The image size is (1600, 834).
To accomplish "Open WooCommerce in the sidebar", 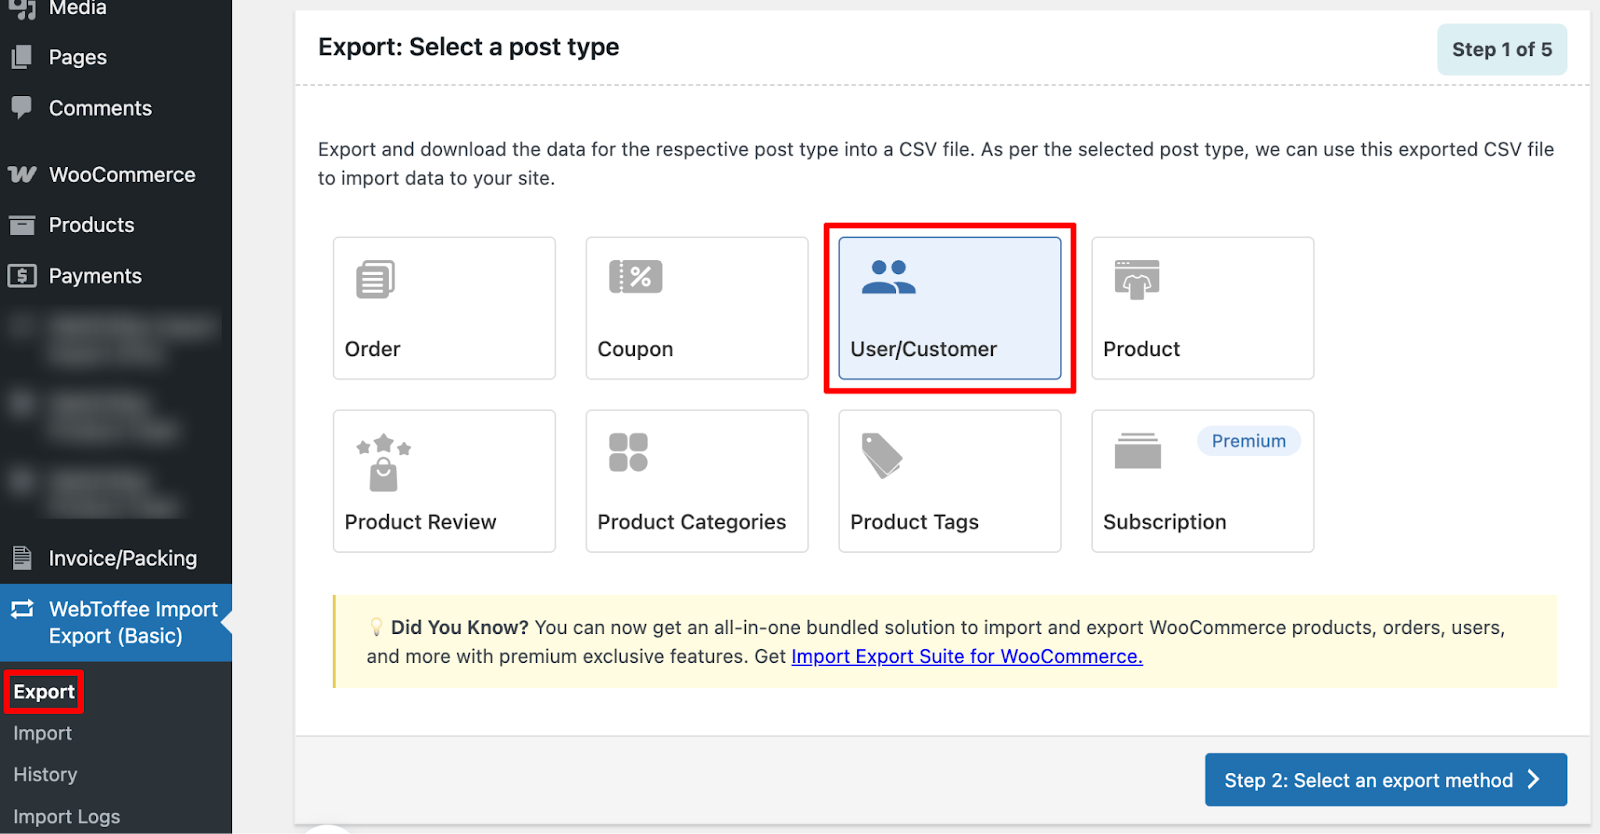I will tap(121, 174).
